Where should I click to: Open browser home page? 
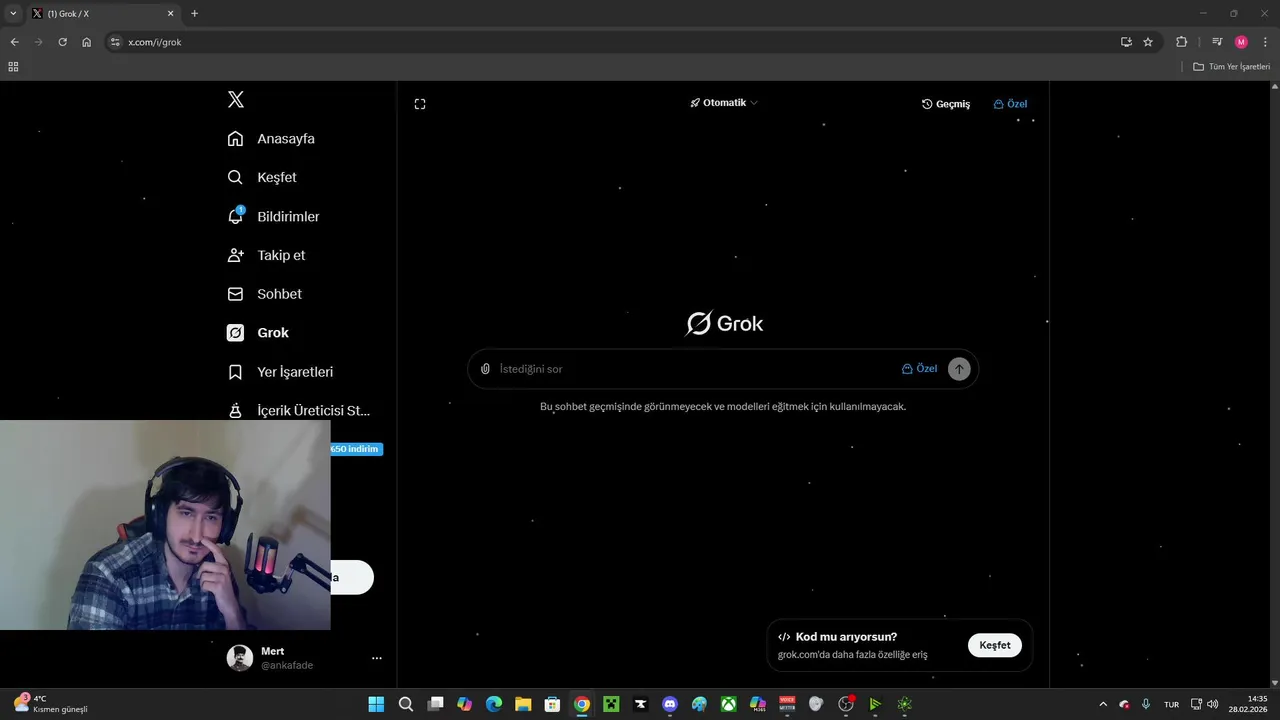(87, 42)
